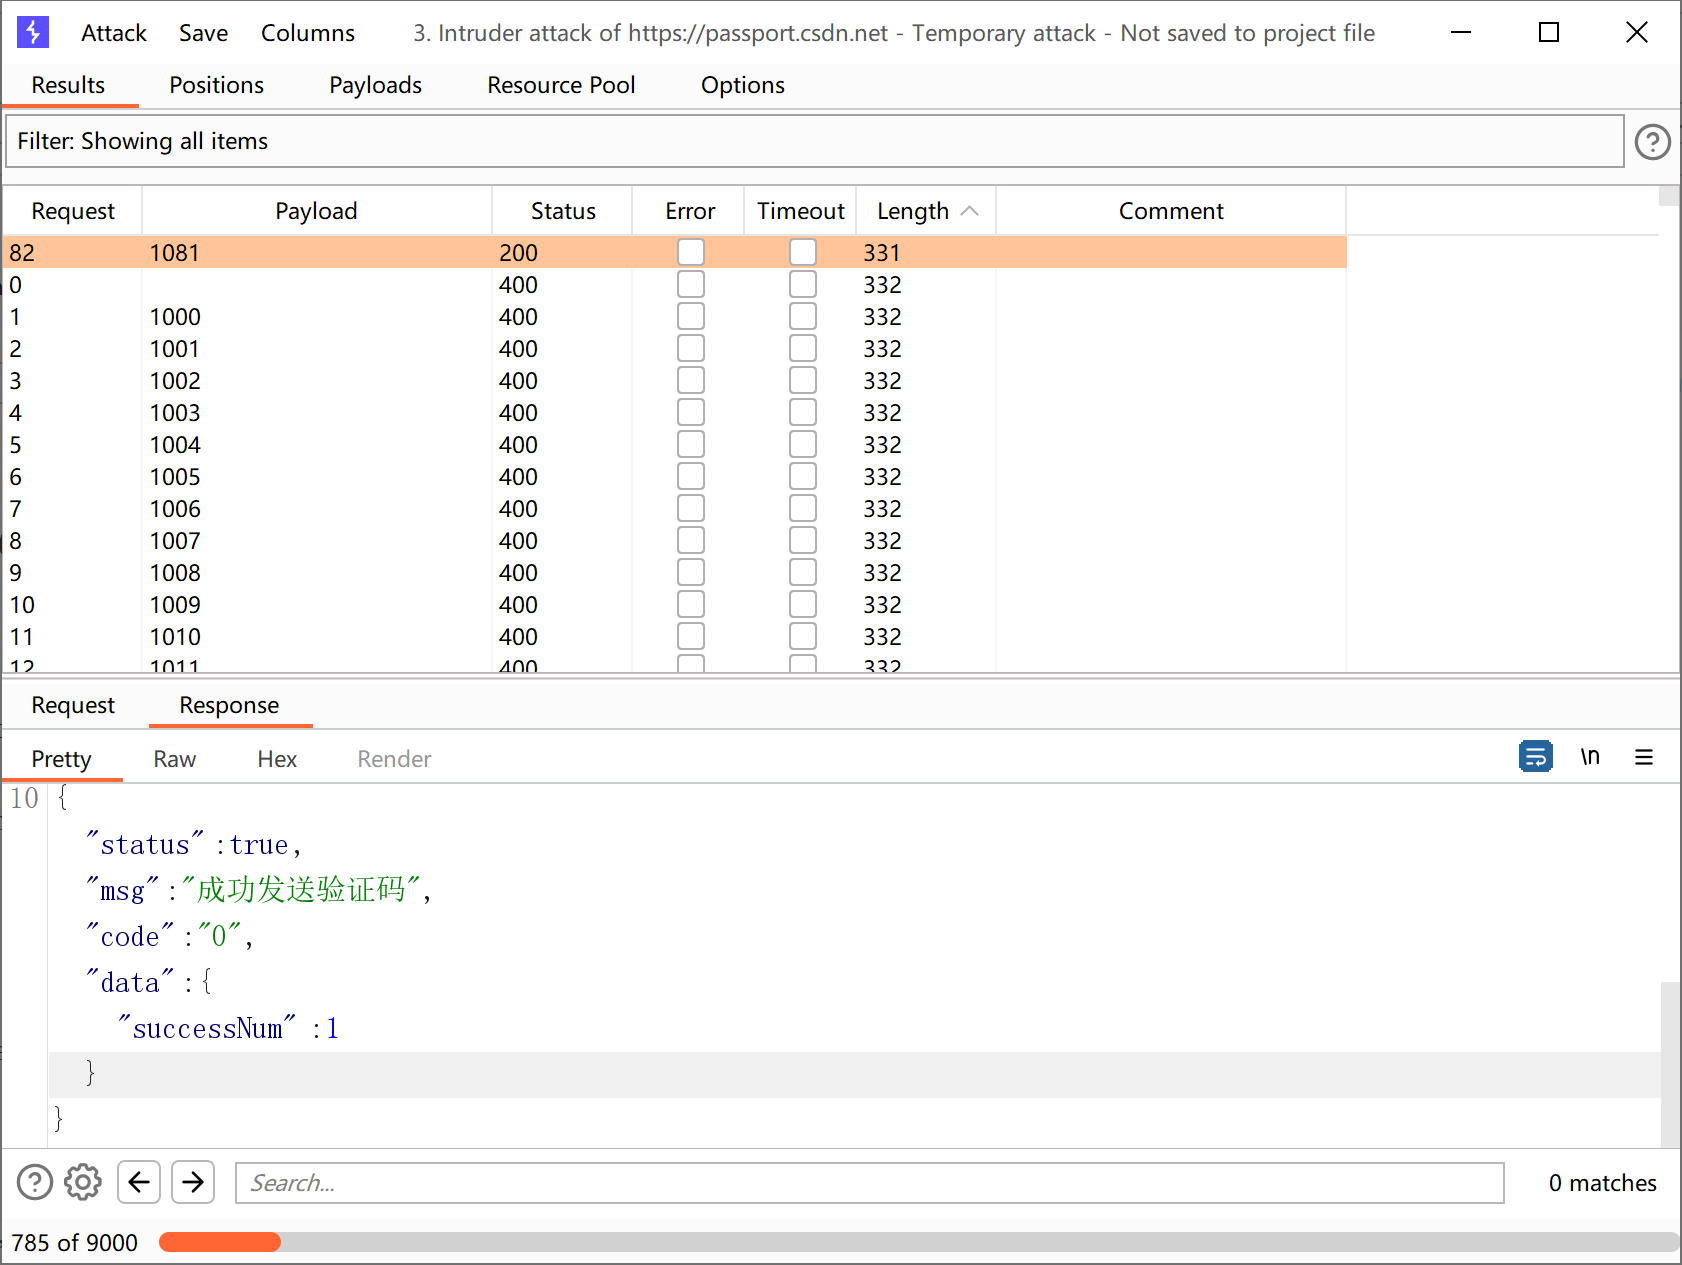
Task: Click the results table vertical scrollbar
Action: click(x=1669, y=195)
